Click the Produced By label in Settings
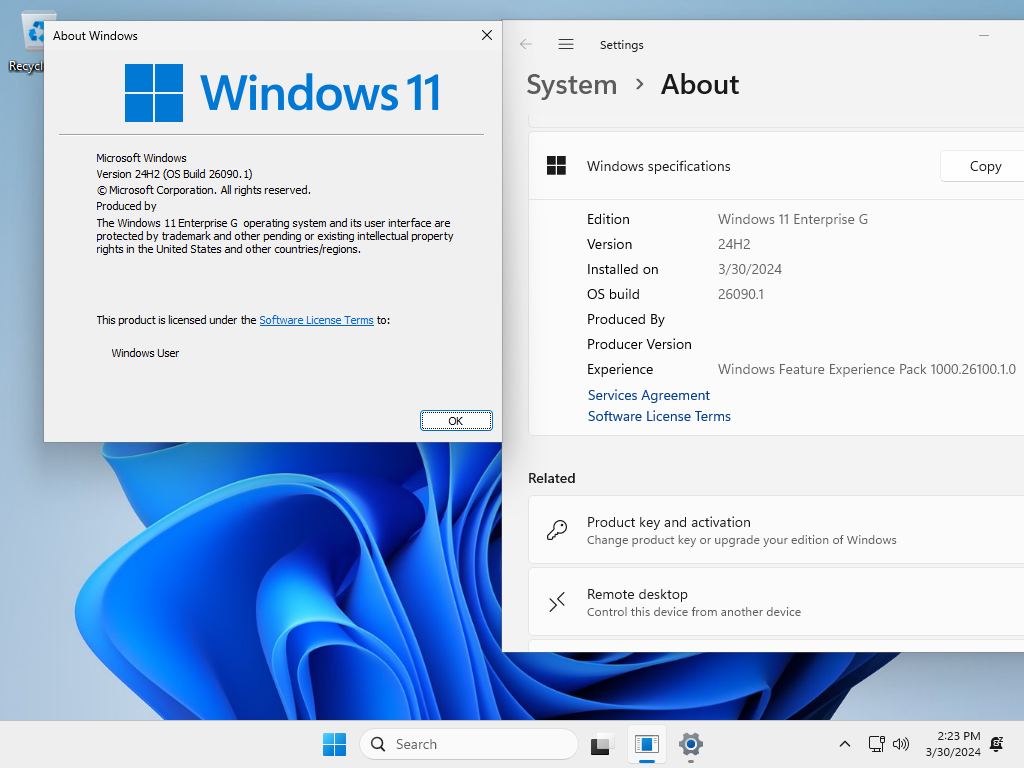1024x768 pixels. tap(626, 319)
